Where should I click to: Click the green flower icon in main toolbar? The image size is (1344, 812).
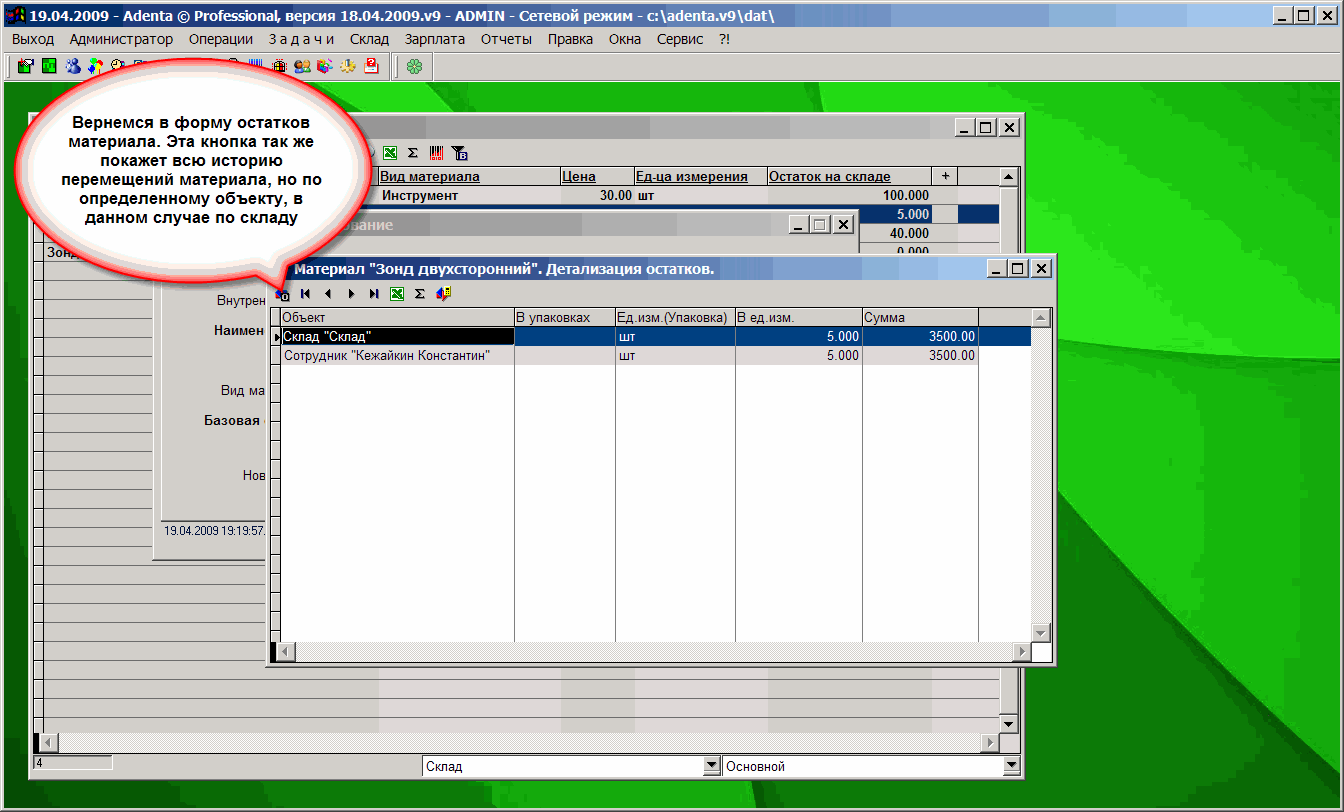(414, 66)
